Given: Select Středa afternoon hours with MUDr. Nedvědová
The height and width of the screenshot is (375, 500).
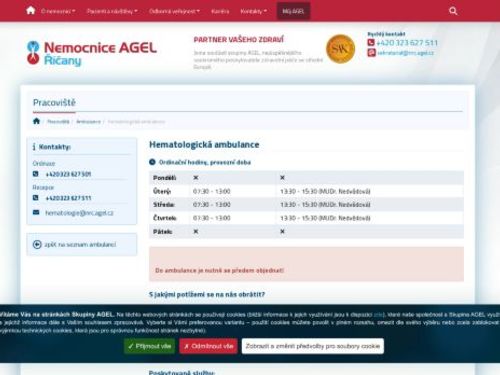Looking at the screenshot, I should 325,205.
